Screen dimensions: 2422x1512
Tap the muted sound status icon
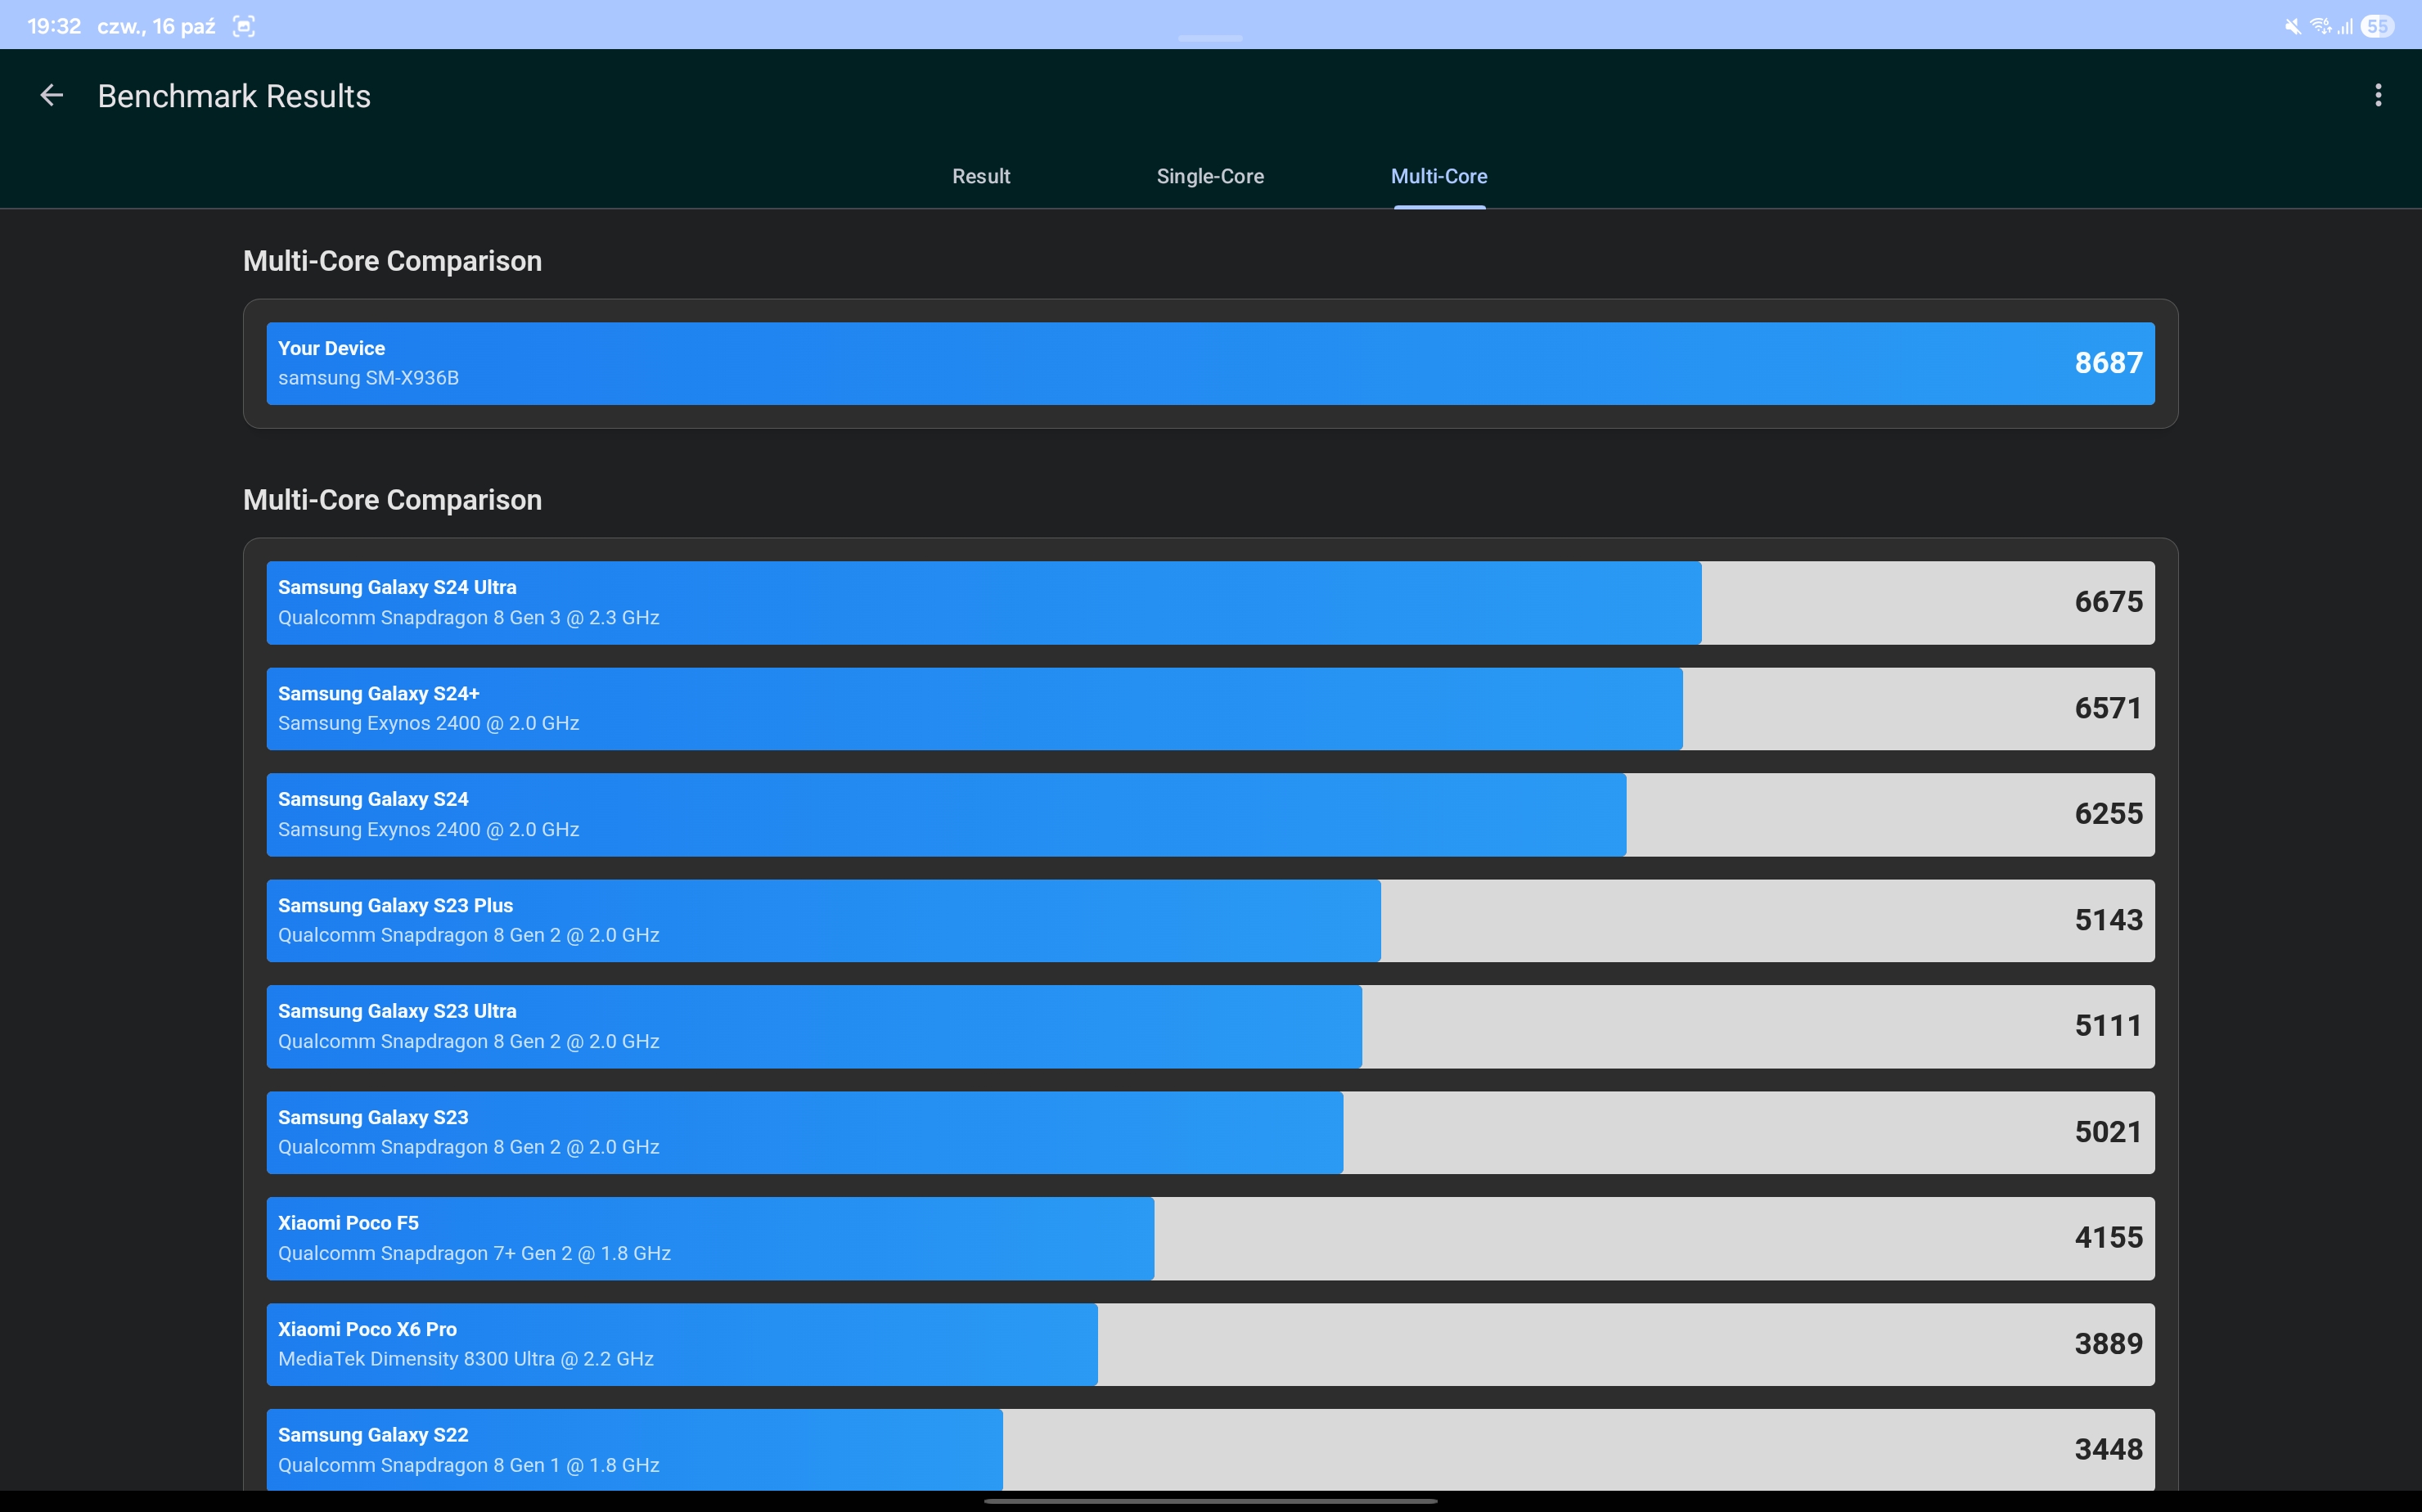2292,26
